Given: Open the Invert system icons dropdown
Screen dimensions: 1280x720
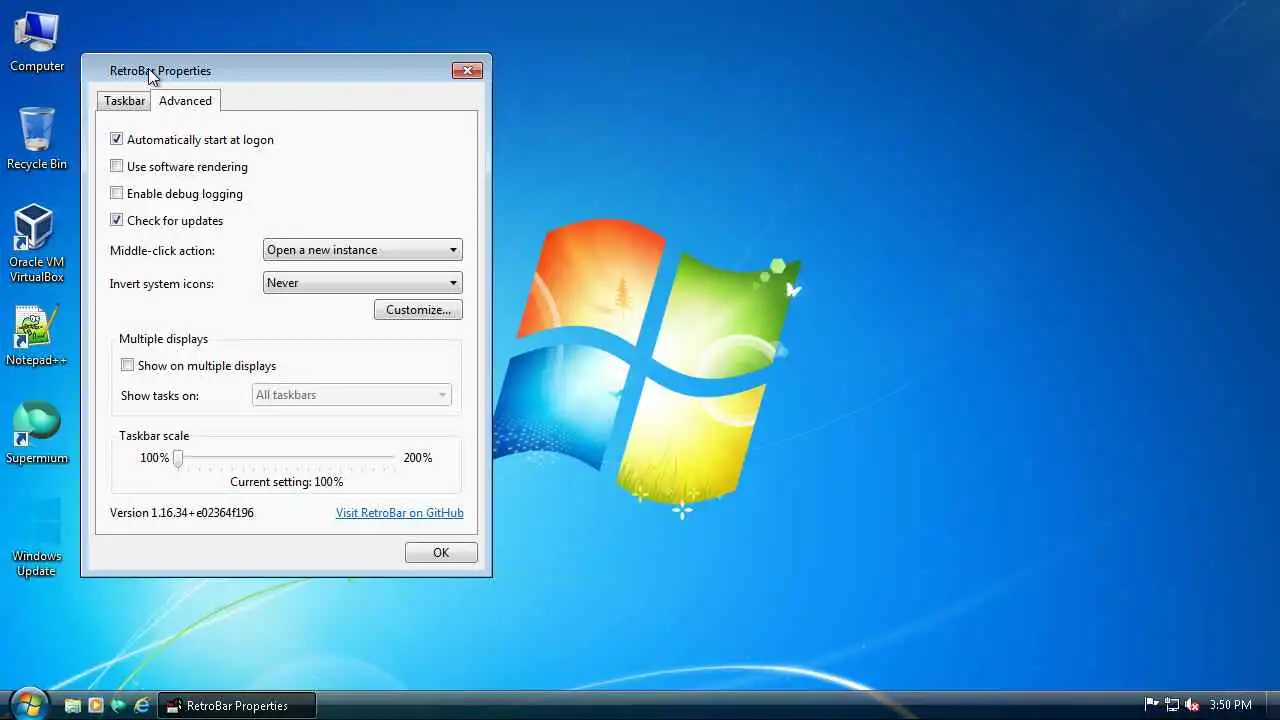Looking at the screenshot, I should pyautogui.click(x=363, y=283).
